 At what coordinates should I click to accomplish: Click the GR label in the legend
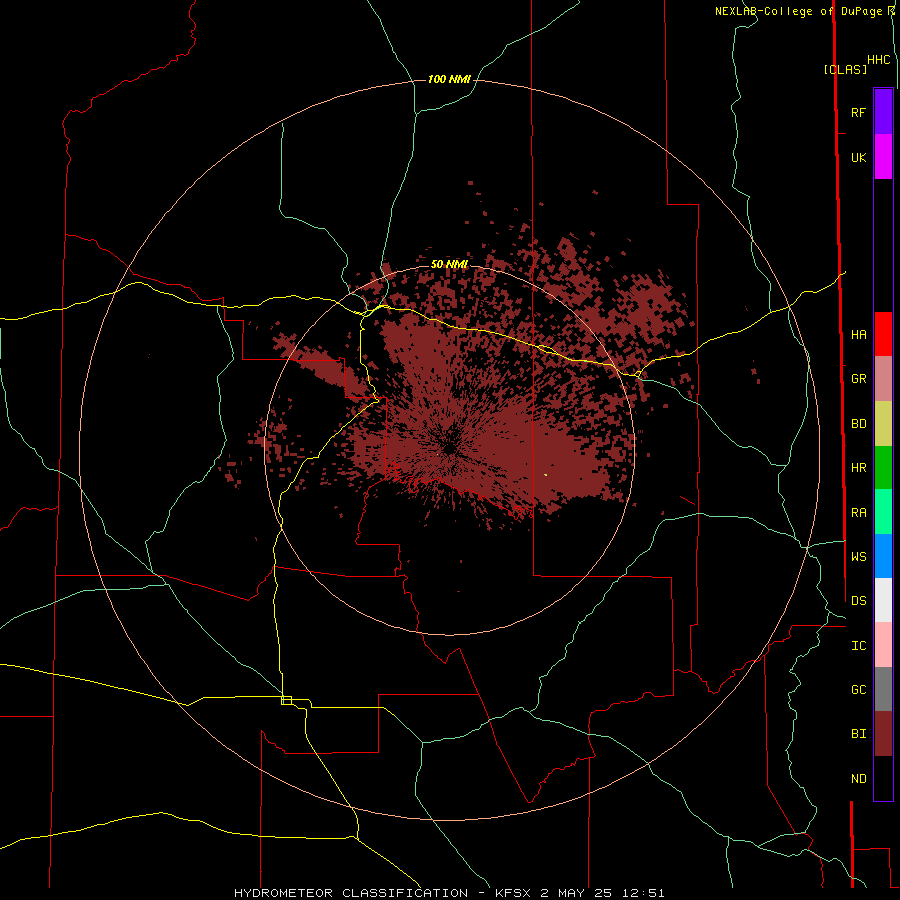[x=858, y=379]
